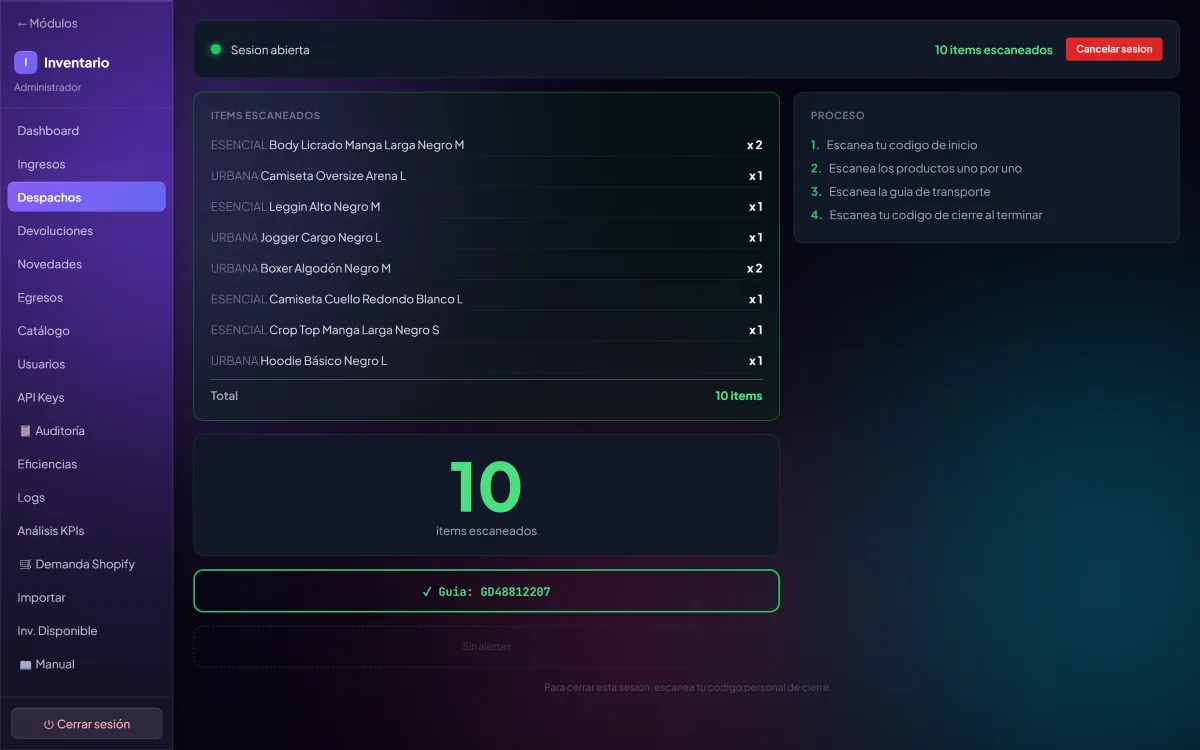Screen dimensions: 1200x750
Task: Click the Manual book icon
Action: tap(25, 664)
